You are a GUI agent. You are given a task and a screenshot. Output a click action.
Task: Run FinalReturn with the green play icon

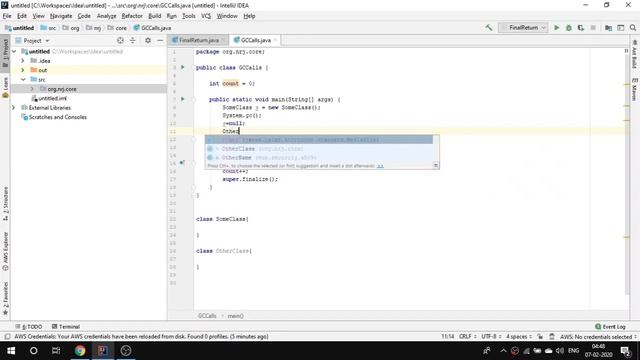556,28
